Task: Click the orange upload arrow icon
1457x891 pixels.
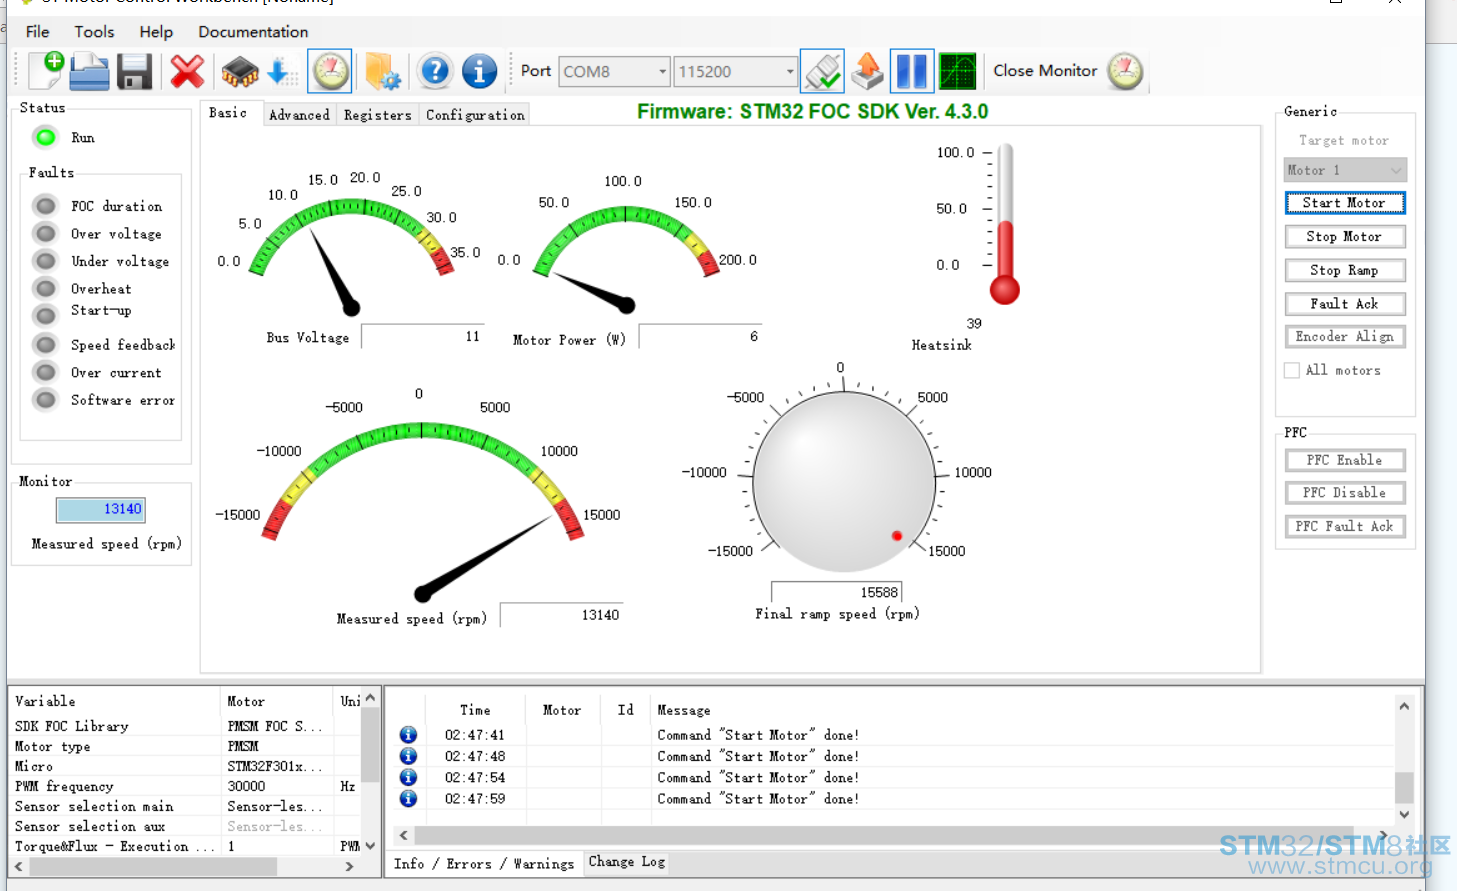Action: [867, 71]
